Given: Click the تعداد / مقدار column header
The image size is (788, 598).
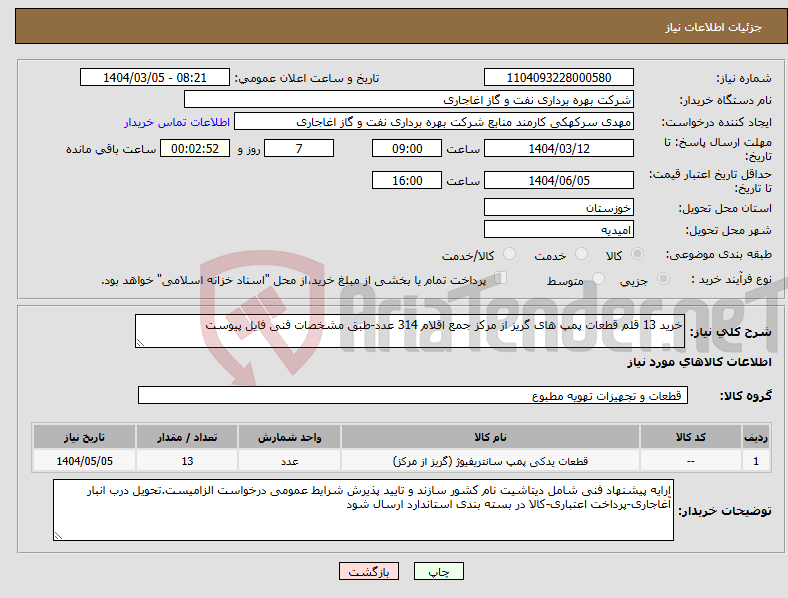Looking at the screenshot, I should [187, 437].
